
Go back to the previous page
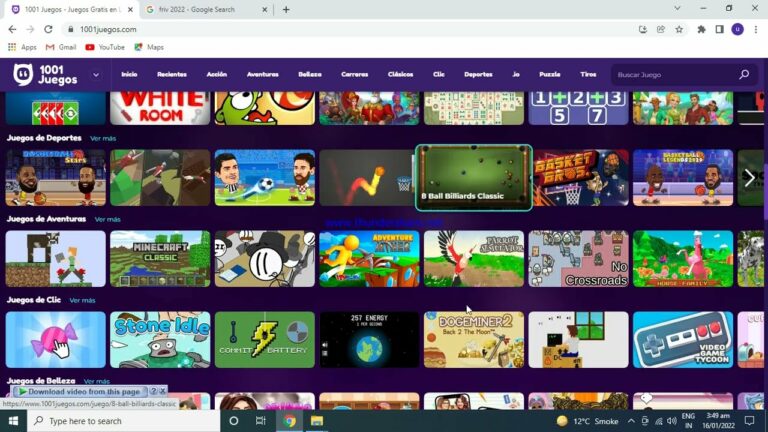coord(12,29)
